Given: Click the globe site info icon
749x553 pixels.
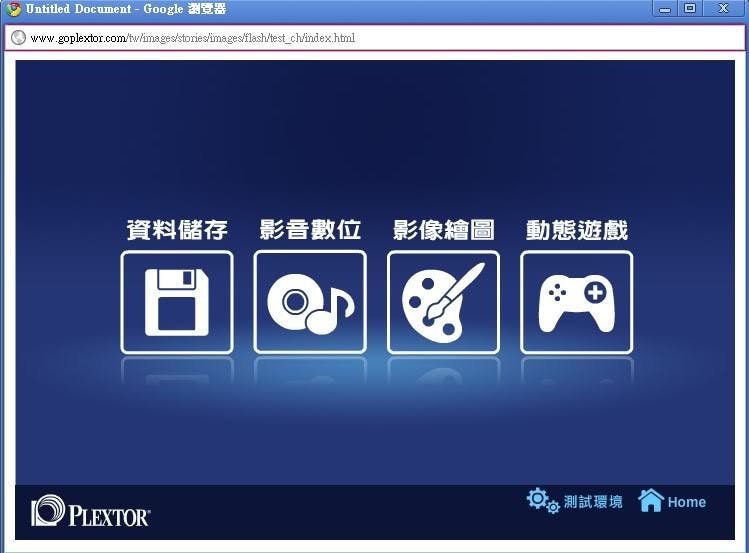Looking at the screenshot, I should tap(17, 38).
